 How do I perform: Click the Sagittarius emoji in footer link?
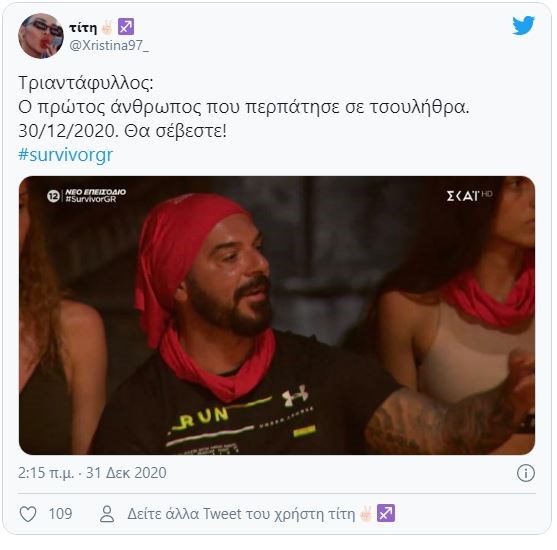click(386, 513)
